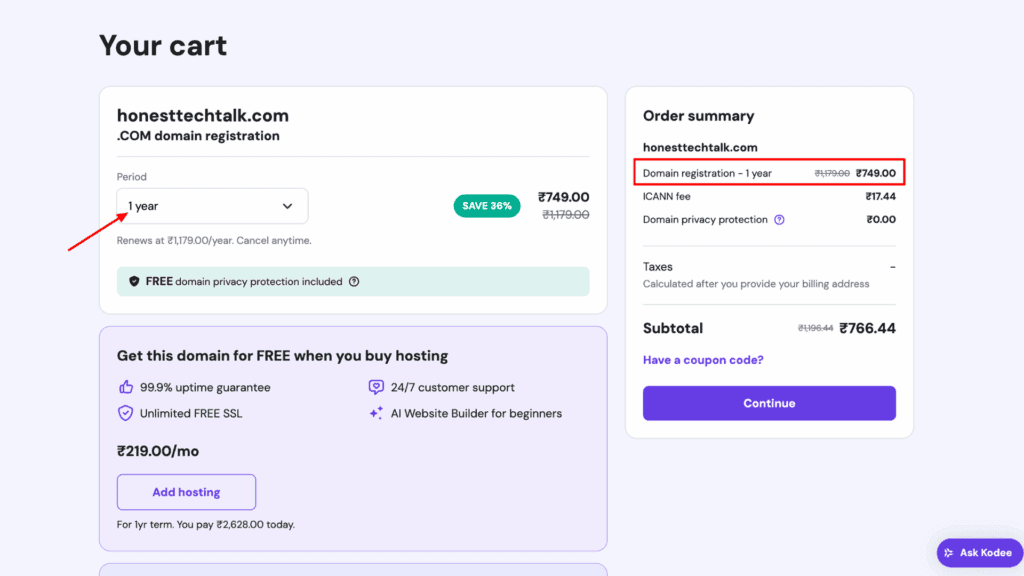Open the Ask Kodee assistant
This screenshot has width=1024, height=576.
(x=978, y=552)
